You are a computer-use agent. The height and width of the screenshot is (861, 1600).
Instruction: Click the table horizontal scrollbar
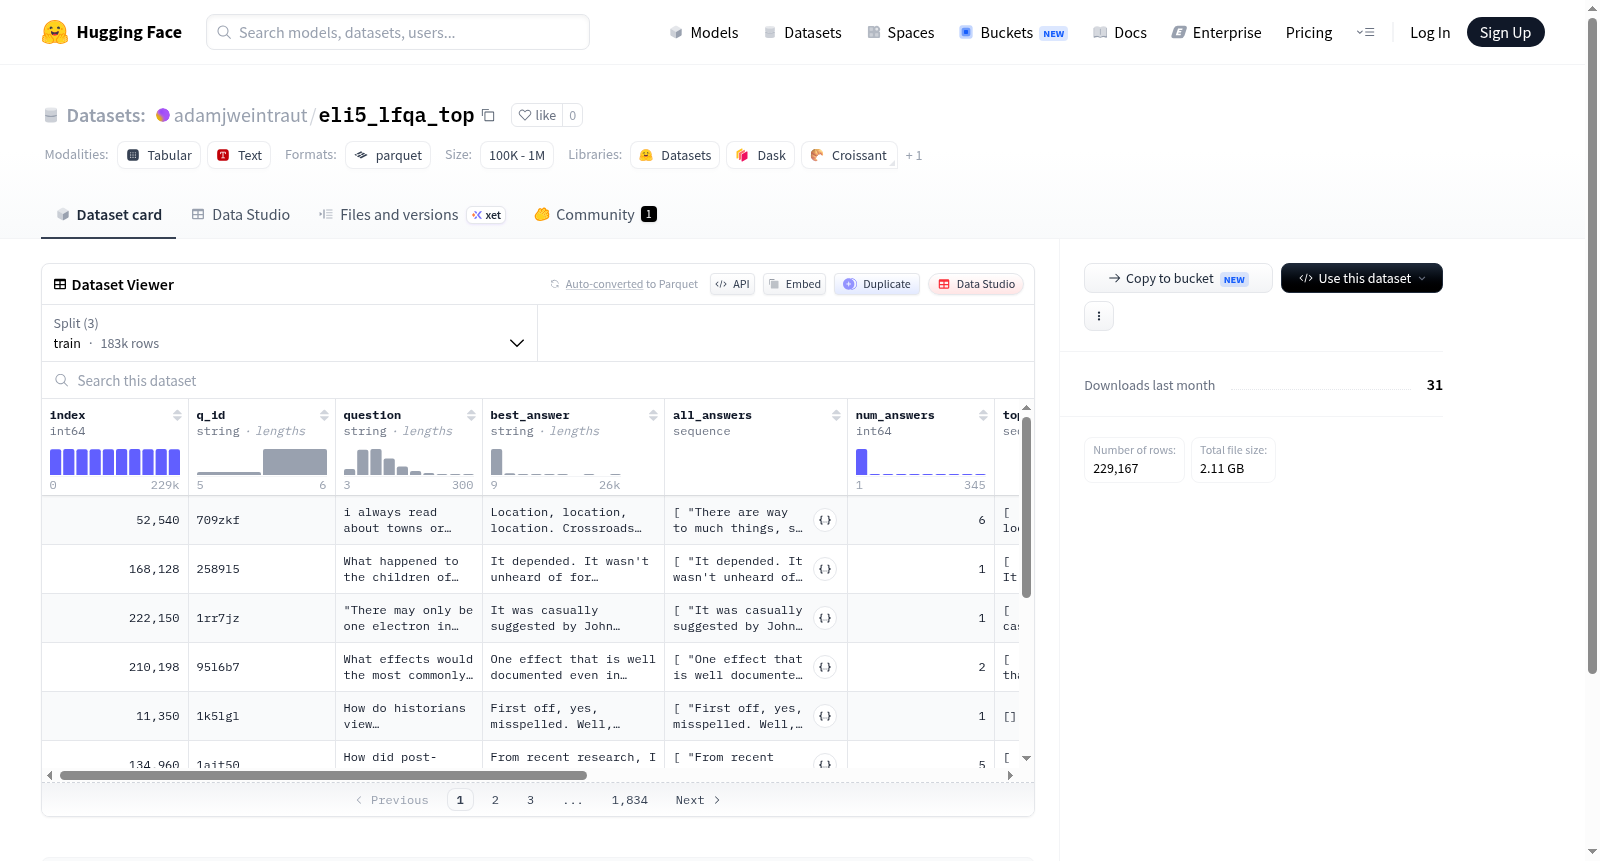tap(323, 775)
